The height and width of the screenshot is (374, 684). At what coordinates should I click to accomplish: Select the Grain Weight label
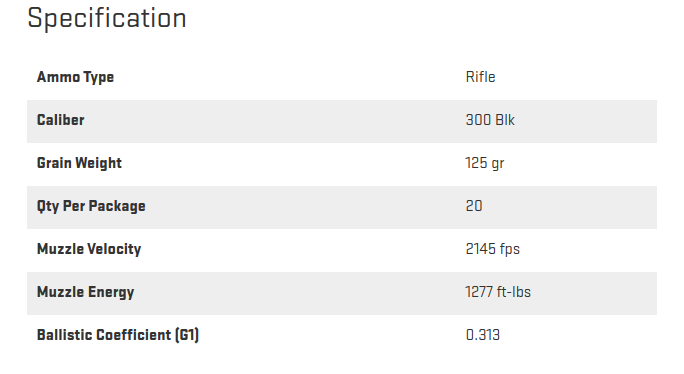click(79, 163)
